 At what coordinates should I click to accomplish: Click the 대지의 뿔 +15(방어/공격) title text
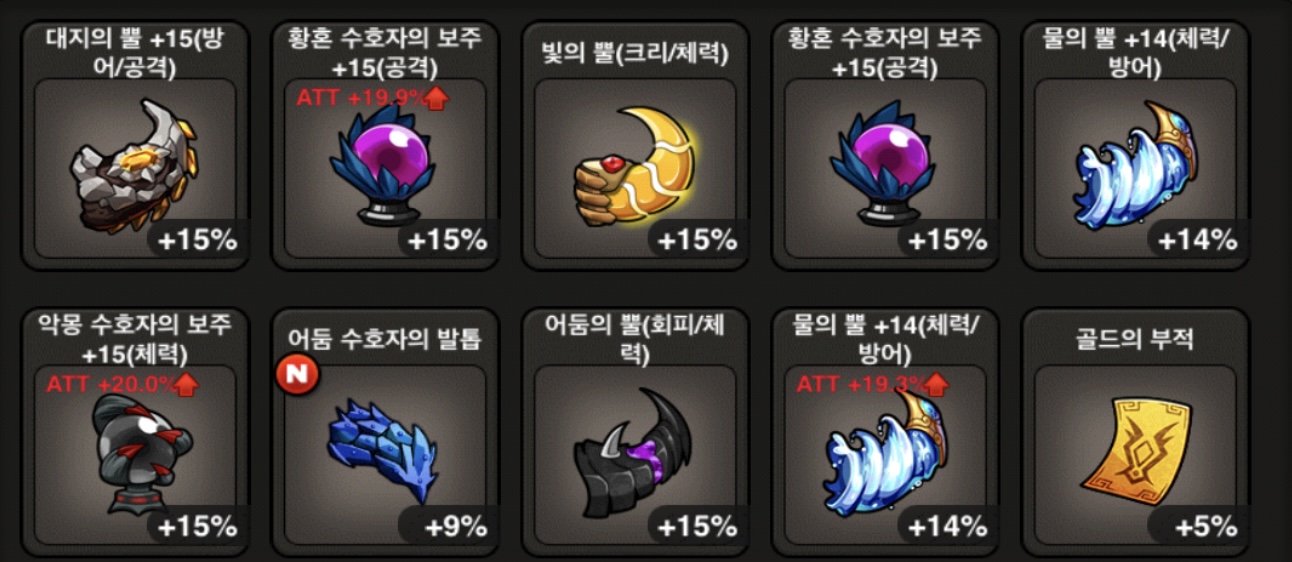135,54
